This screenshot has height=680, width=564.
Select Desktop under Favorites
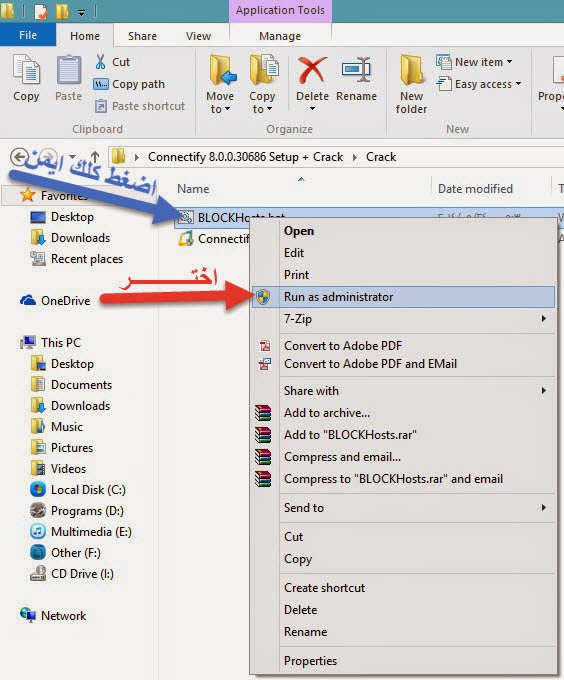click(72, 217)
